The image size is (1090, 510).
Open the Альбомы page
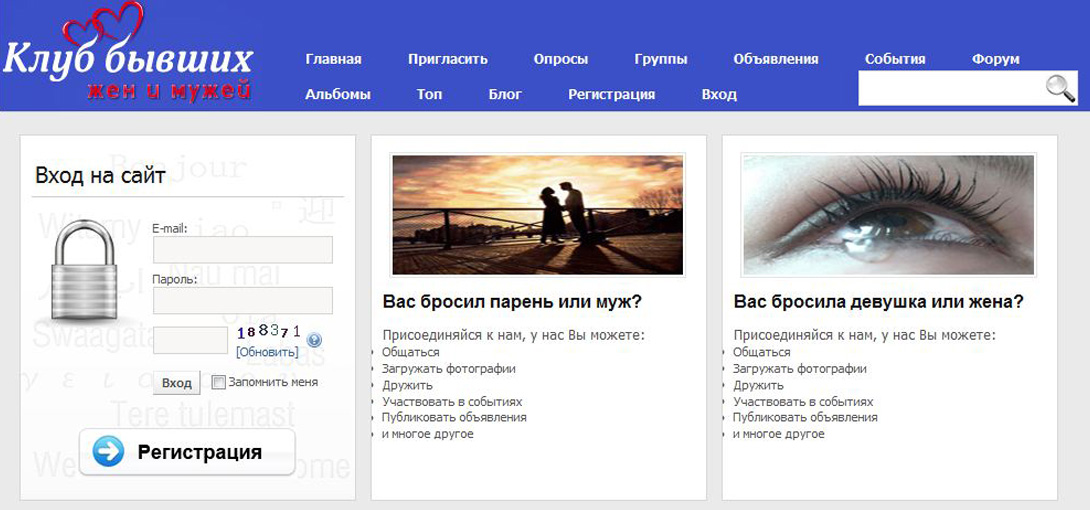pyautogui.click(x=337, y=94)
